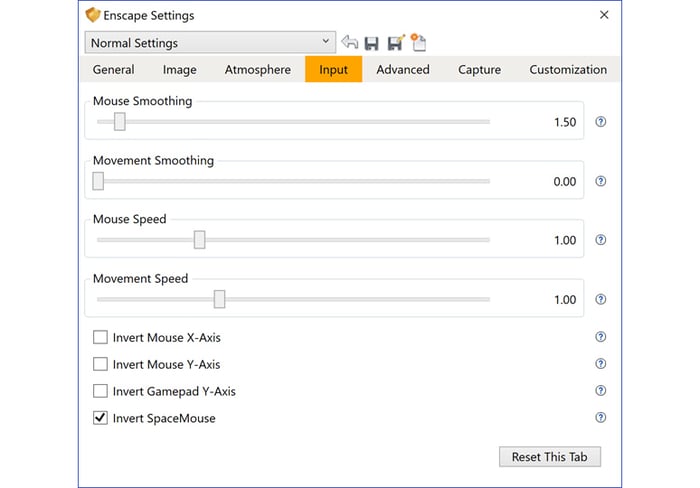The width and height of the screenshot is (700, 488).
Task: Click help icon for Invert Mouse X-Axis
Action: [x=600, y=337]
